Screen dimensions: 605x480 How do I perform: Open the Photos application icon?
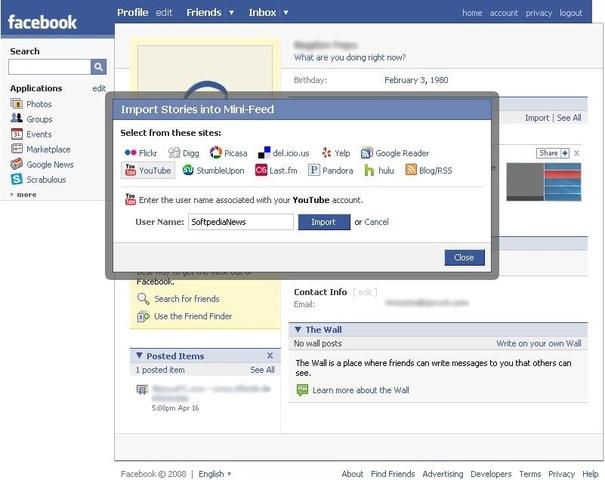click(17, 104)
